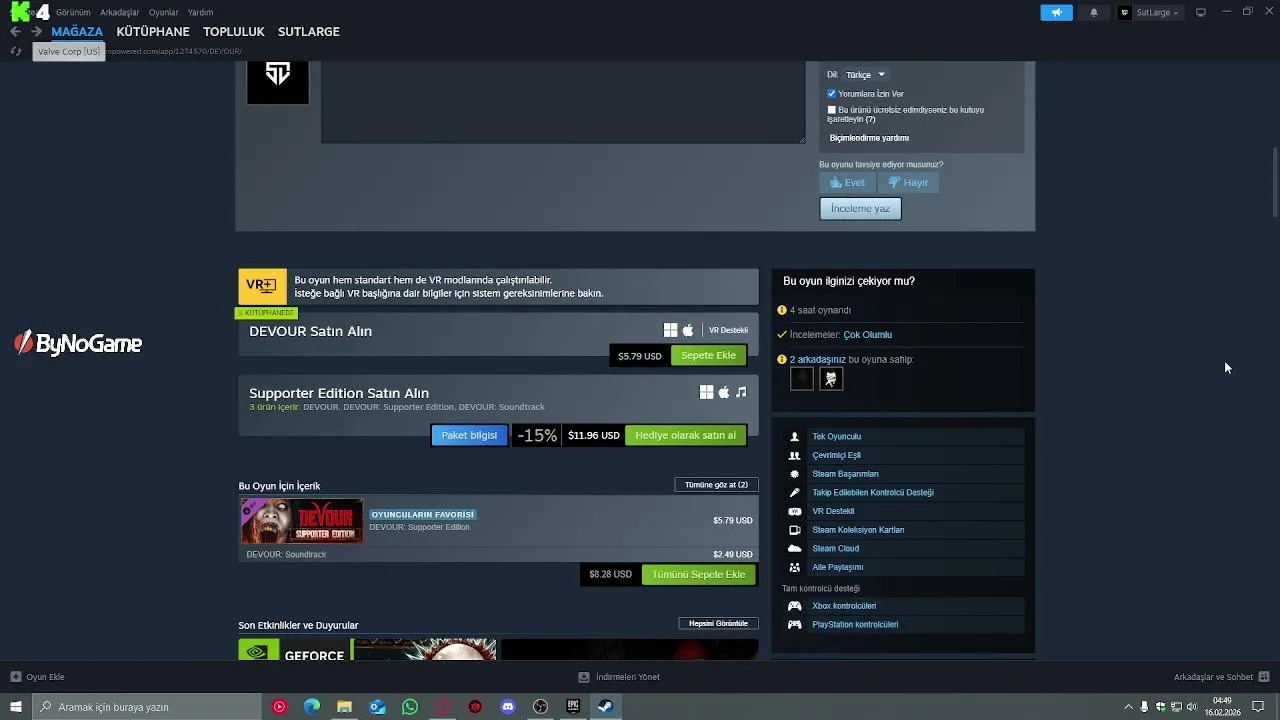
Task: Navigate back with the left arrow
Action: 15,32
